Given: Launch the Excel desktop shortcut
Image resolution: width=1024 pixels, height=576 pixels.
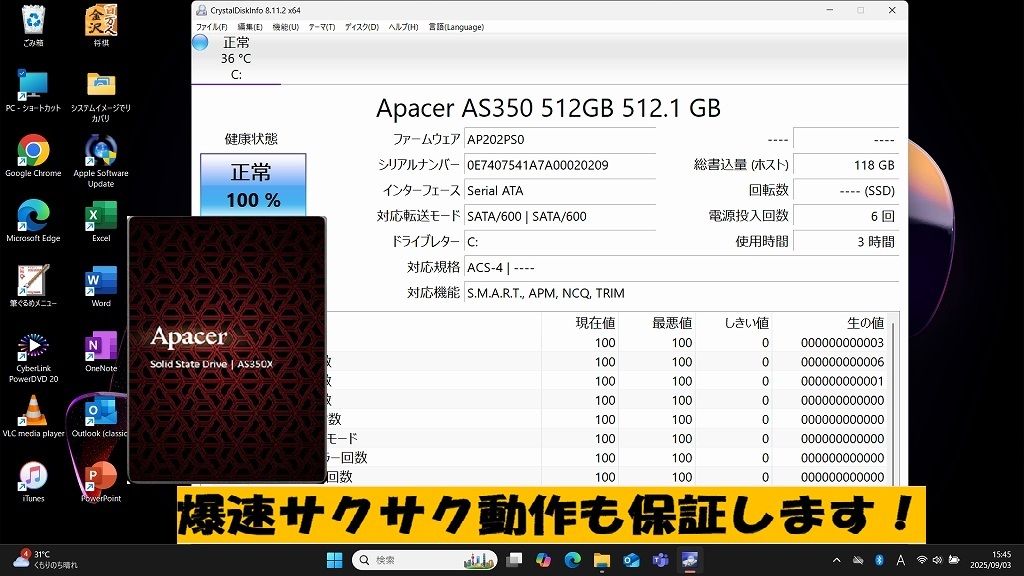Looking at the screenshot, I should click(x=101, y=221).
